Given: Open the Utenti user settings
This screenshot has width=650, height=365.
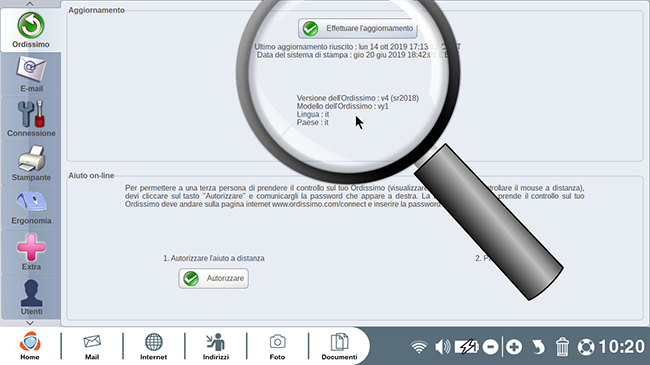Looking at the screenshot, I should [31, 297].
